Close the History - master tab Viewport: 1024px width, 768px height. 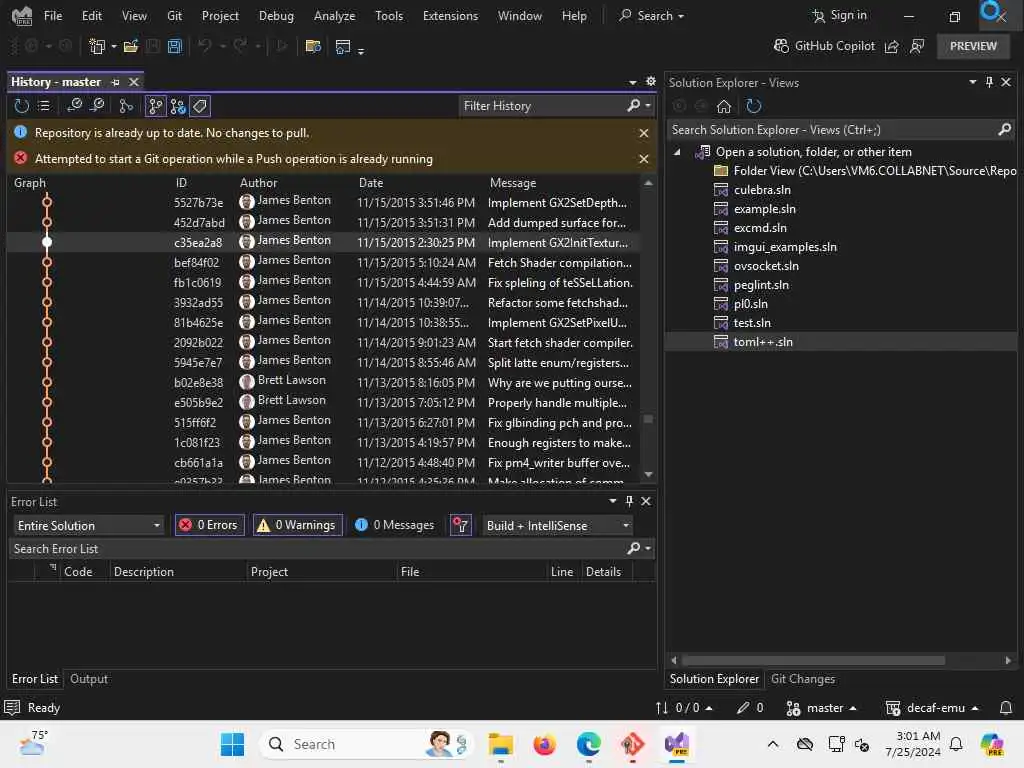pyautogui.click(x=134, y=82)
